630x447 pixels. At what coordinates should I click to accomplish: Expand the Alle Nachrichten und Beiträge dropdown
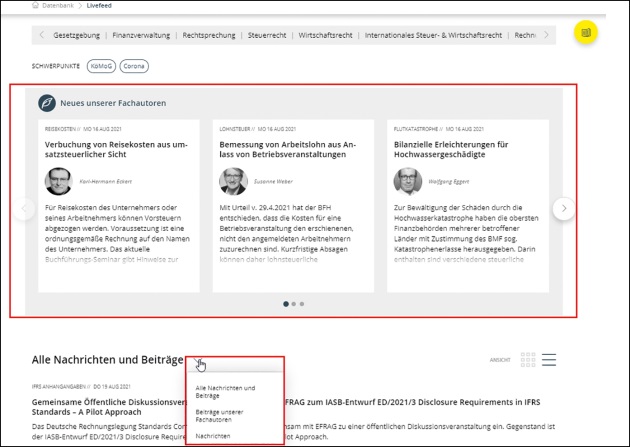(x=199, y=360)
